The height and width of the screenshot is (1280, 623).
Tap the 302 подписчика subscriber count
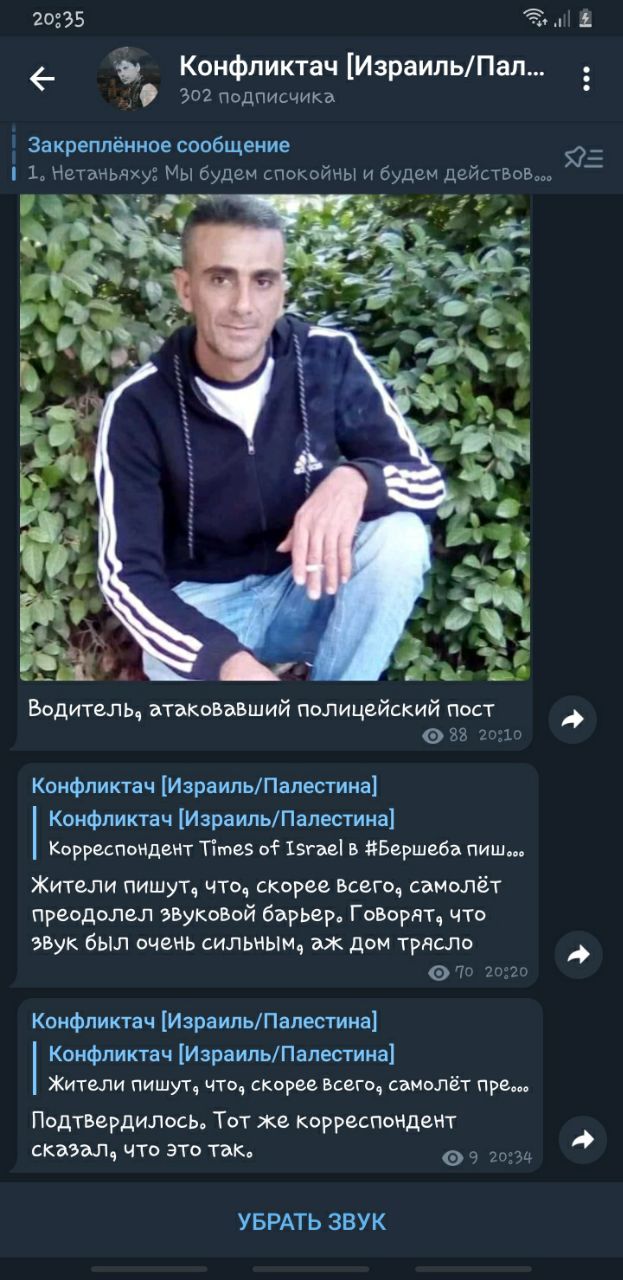(x=257, y=97)
